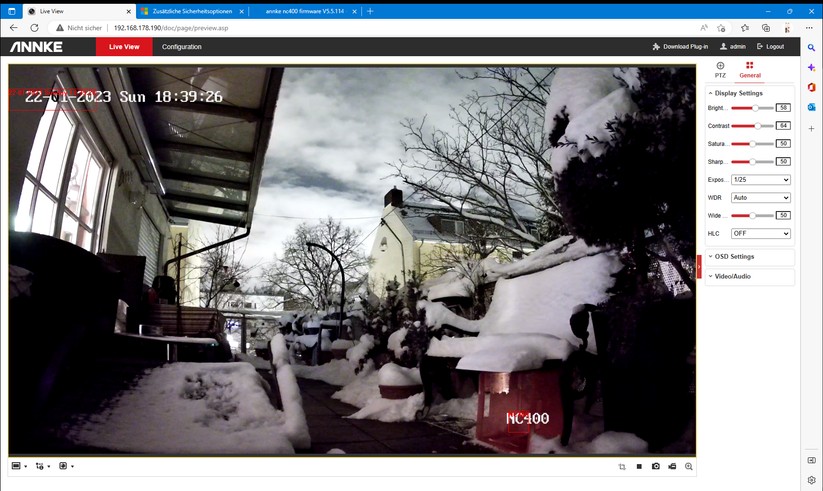Open the stream type selector icon
The width and height of the screenshot is (823, 491).
pyautogui.click(x=41, y=466)
